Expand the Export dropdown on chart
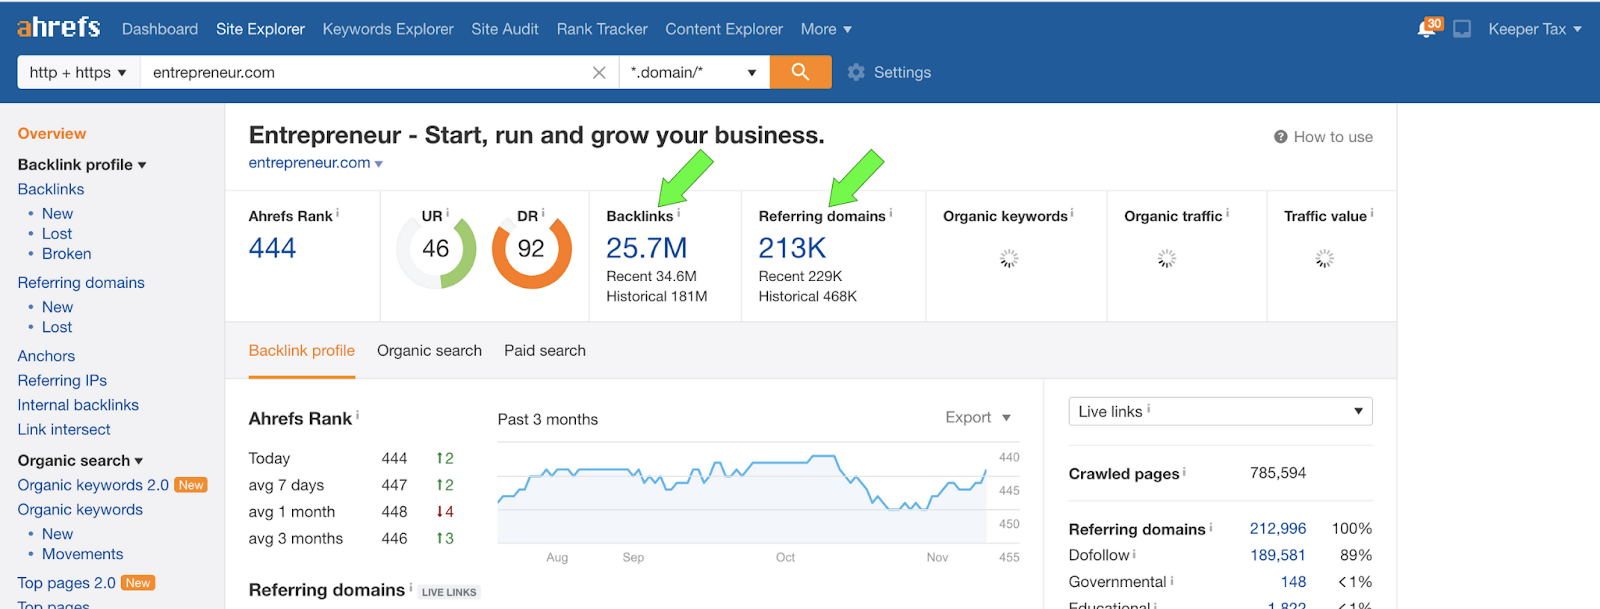1600x609 pixels. (978, 417)
